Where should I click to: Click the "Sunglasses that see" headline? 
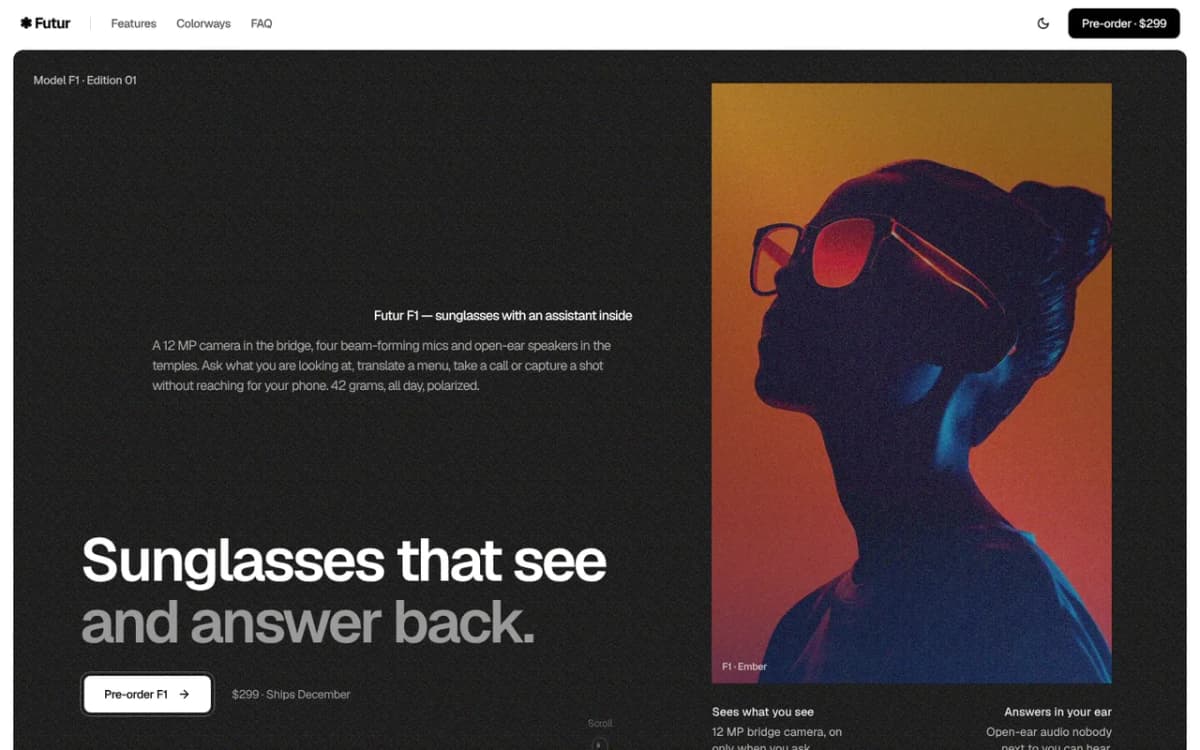[x=344, y=560]
